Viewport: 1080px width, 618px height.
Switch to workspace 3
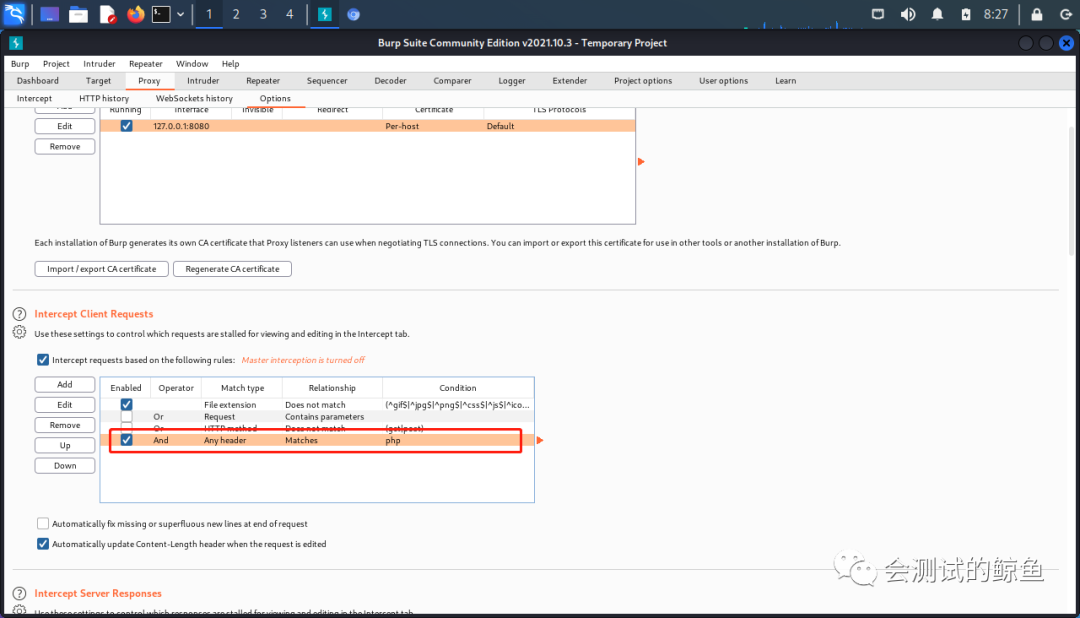pyautogui.click(x=263, y=14)
